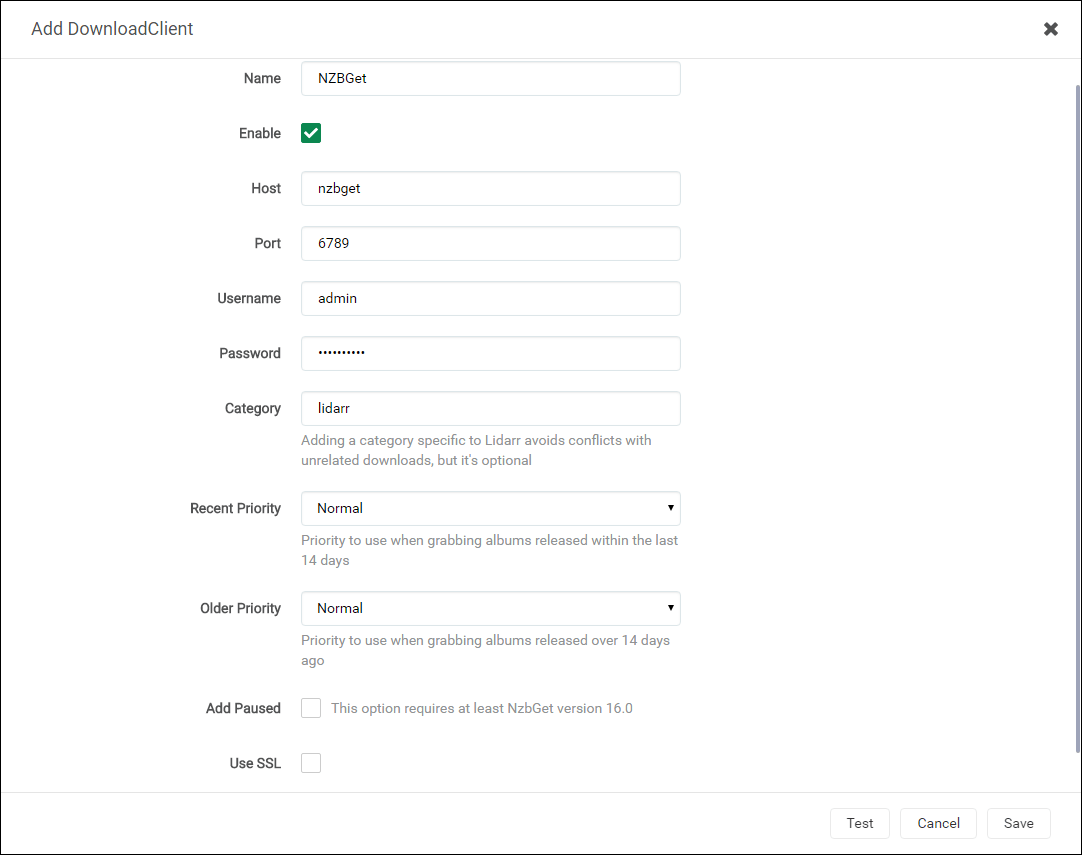Enable the Add Paused option

(310, 708)
